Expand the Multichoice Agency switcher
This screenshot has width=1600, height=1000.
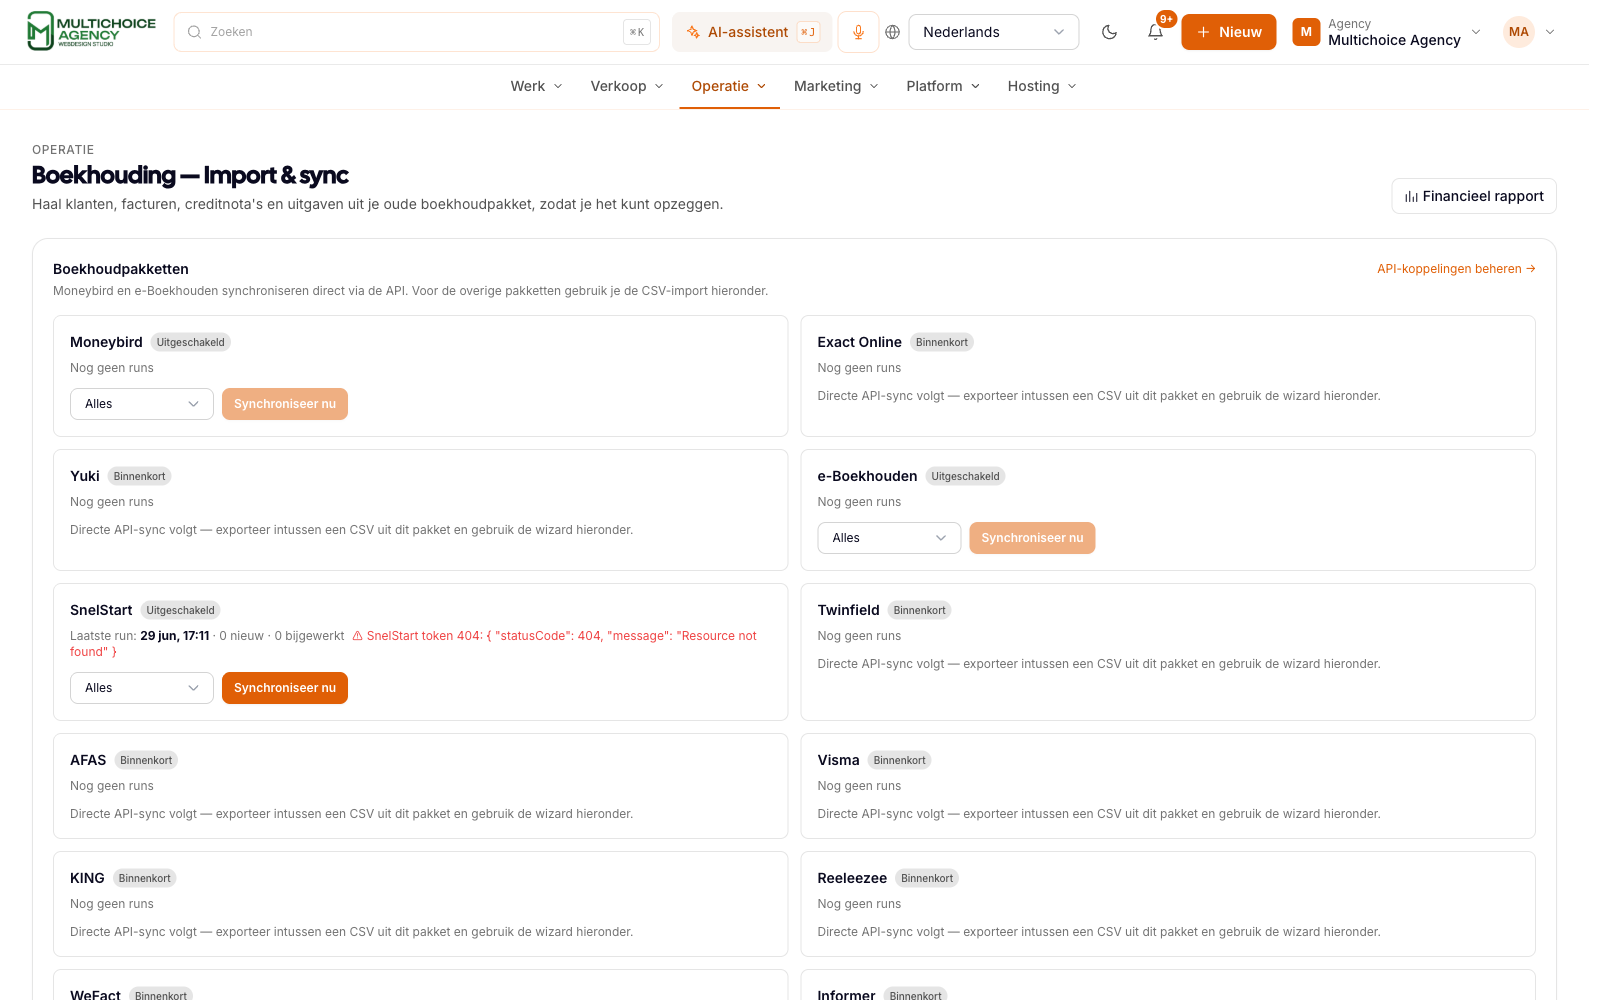pos(1476,32)
